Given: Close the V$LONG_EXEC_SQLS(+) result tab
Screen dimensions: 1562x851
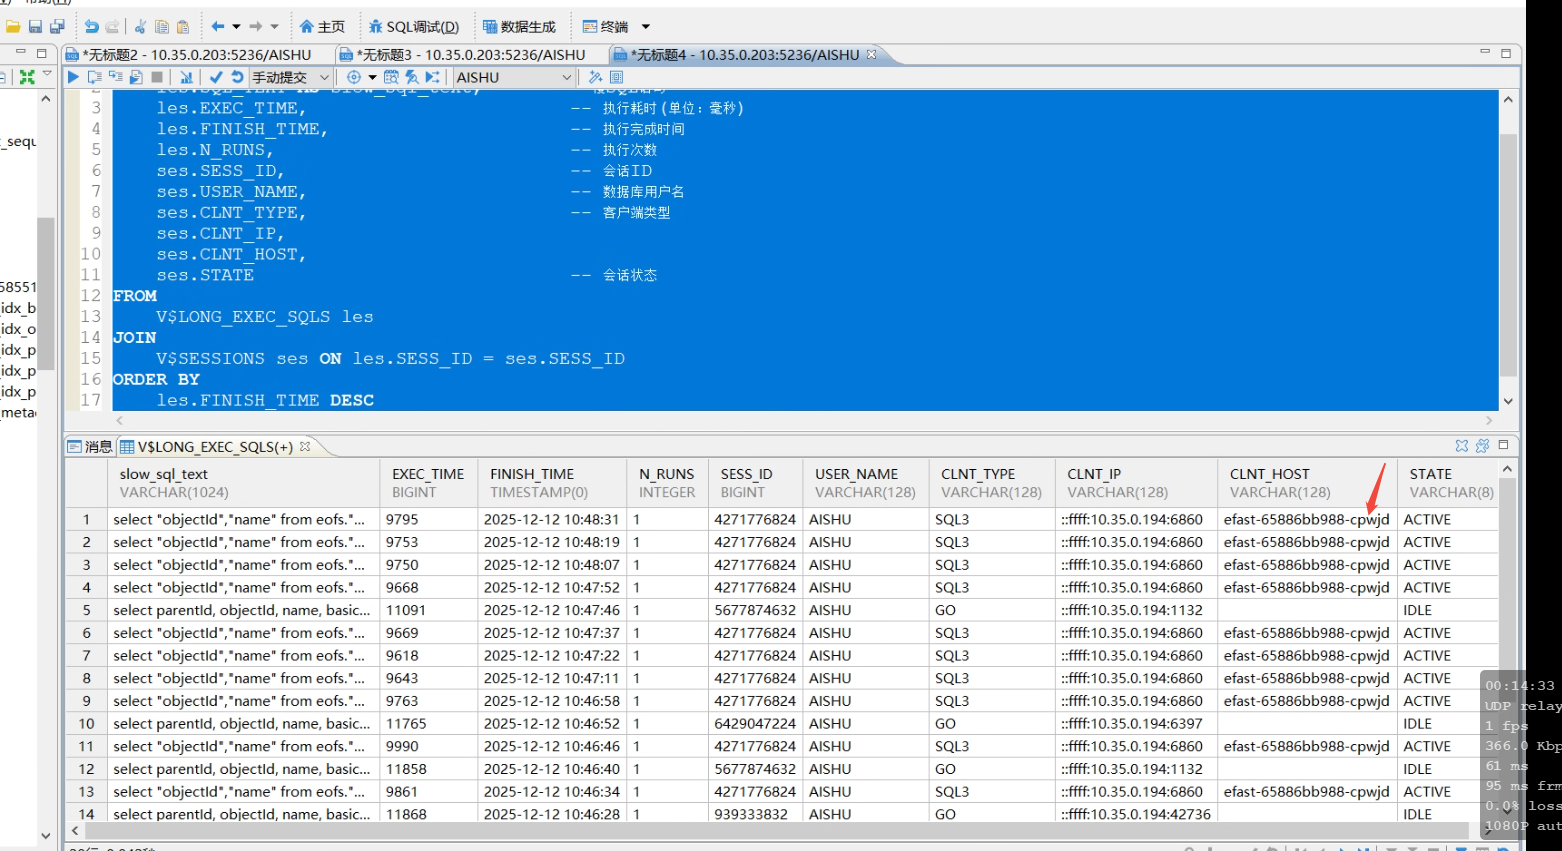Looking at the screenshot, I should (305, 446).
